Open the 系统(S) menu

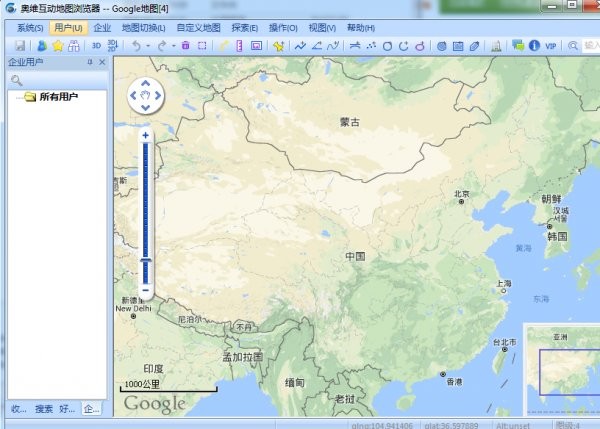pyautogui.click(x=30, y=28)
